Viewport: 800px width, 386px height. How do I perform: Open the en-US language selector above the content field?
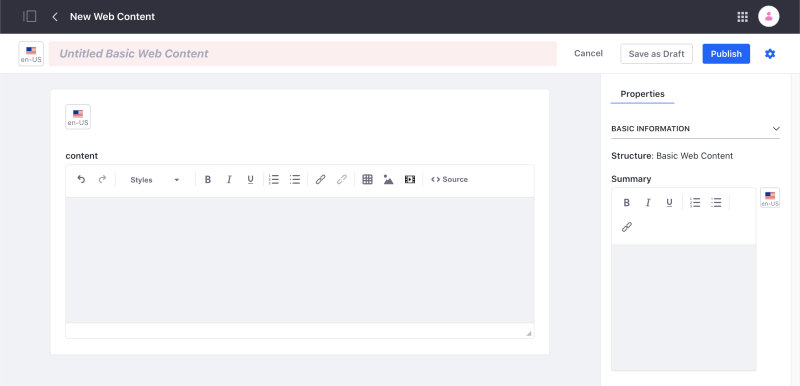tap(78, 117)
